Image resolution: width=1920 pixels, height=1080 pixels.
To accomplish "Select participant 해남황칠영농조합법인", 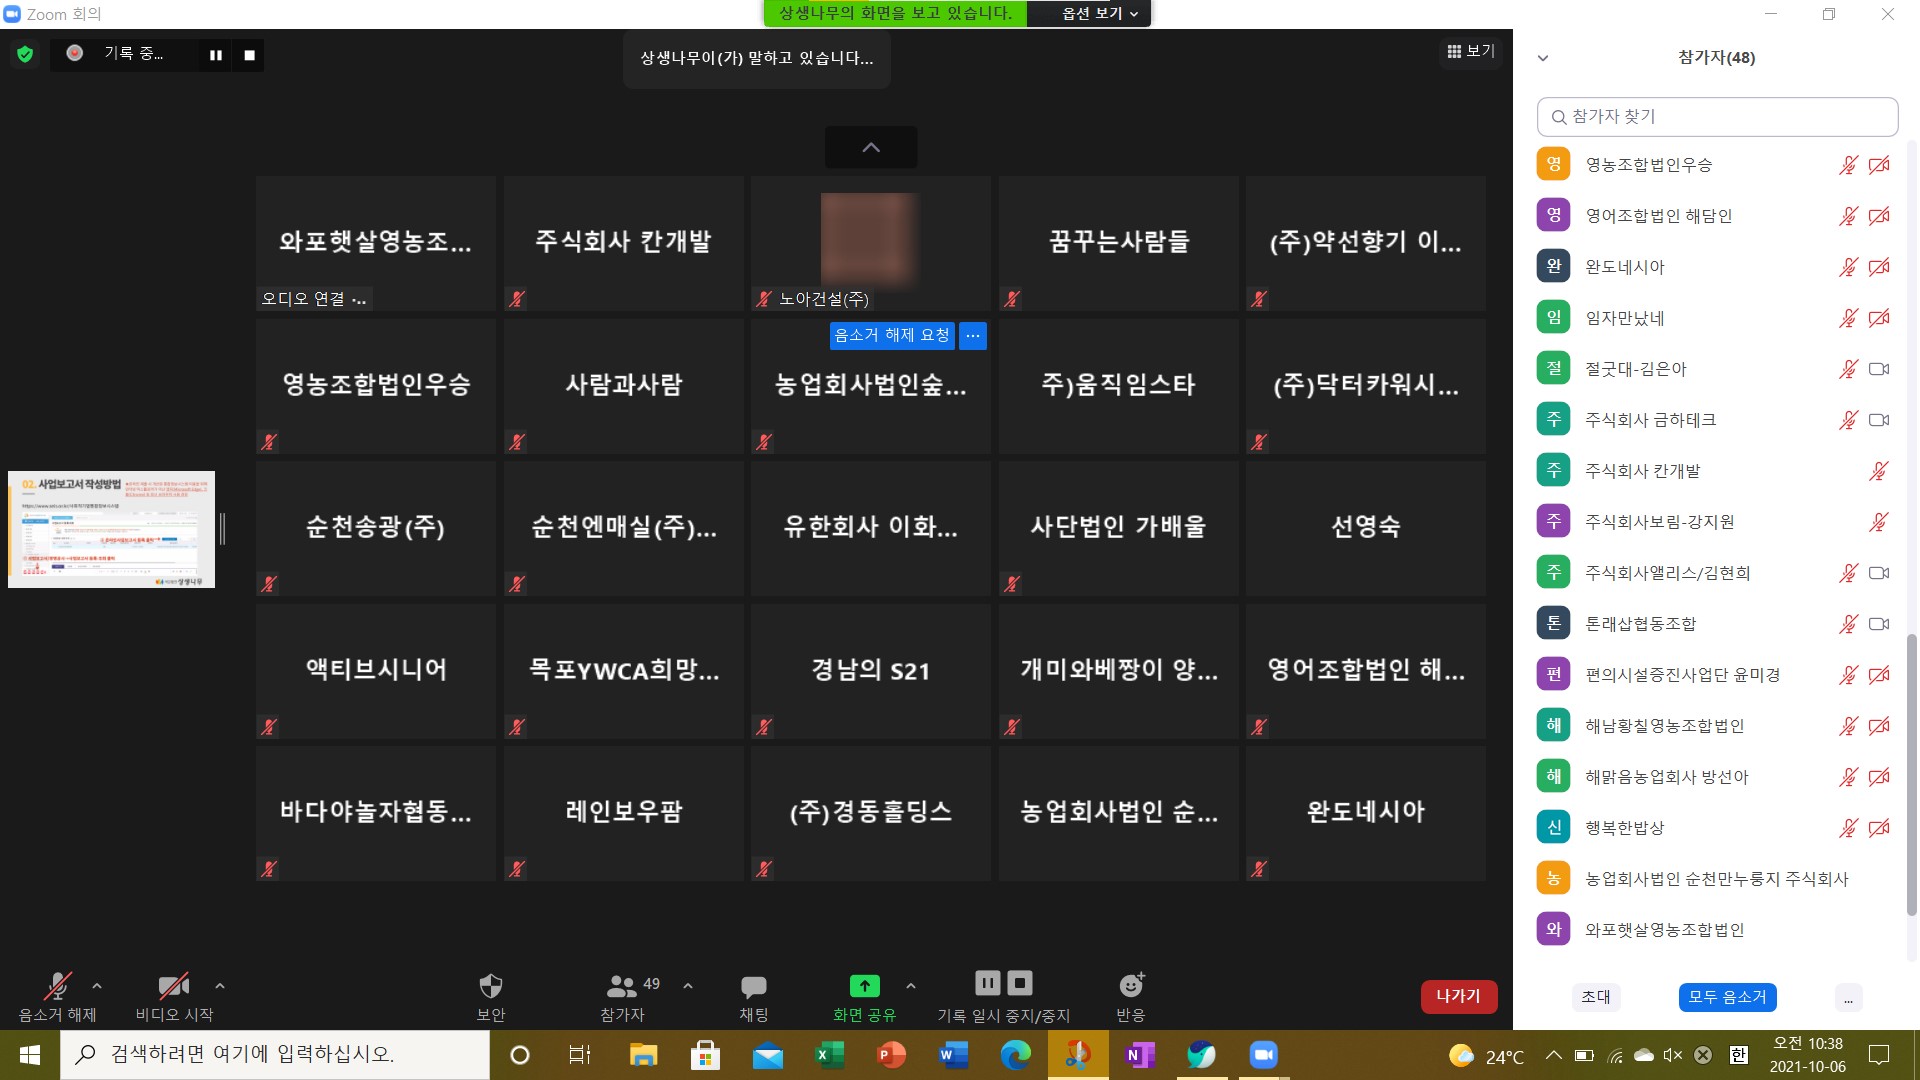I will click(1717, 726).
